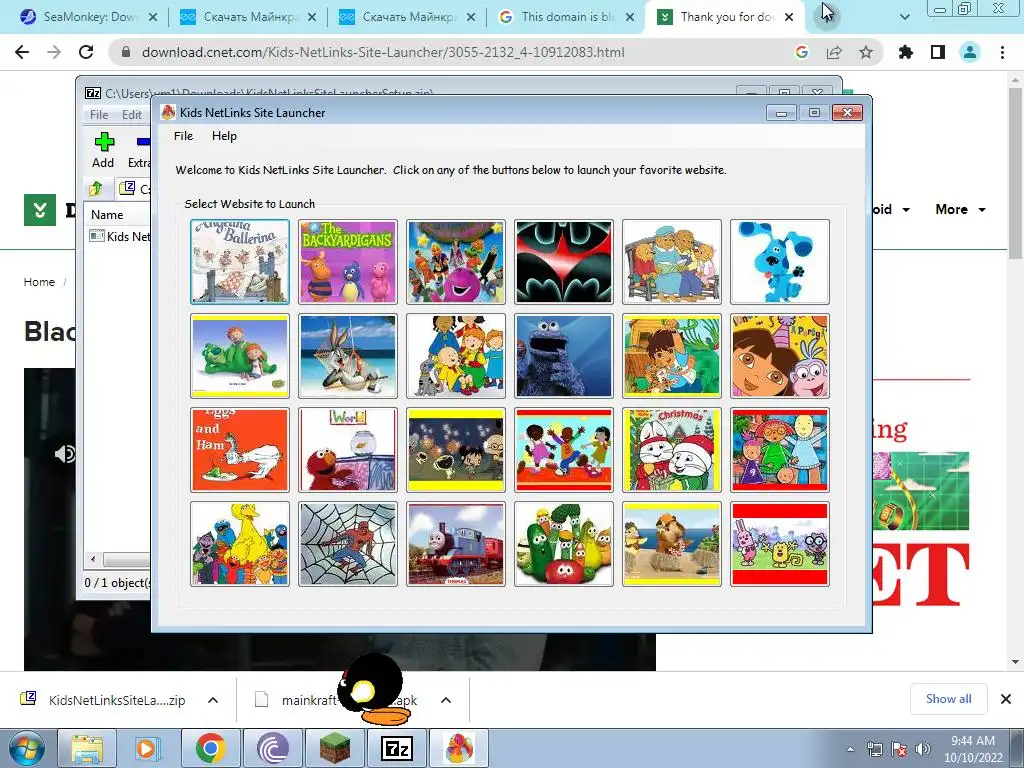Switch to the This domain is blocked tab
1024x768 pixels.
tap(567, 17)
